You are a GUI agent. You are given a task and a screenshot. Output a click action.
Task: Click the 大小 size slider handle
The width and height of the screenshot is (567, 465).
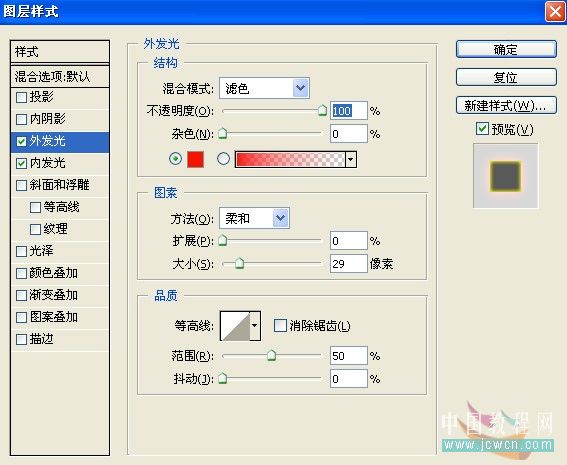(239, 264)
